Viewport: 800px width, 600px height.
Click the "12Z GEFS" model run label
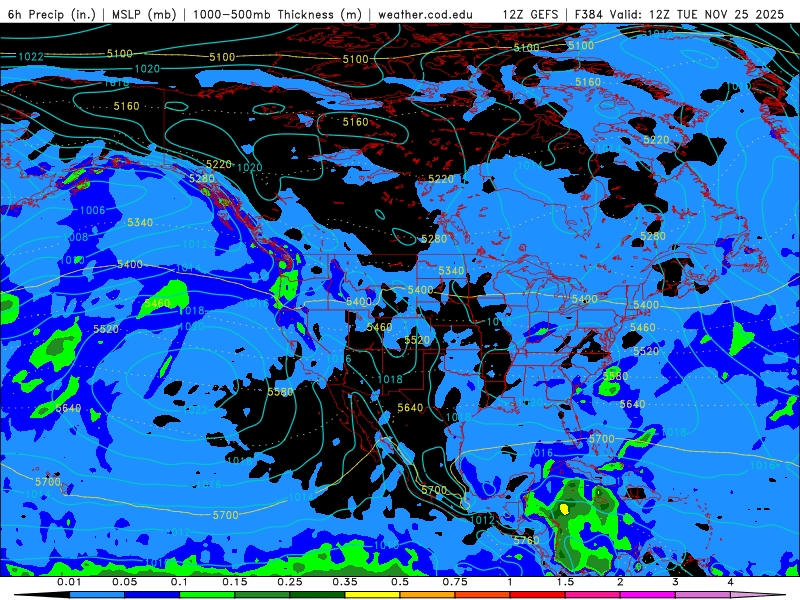[531, 14]
